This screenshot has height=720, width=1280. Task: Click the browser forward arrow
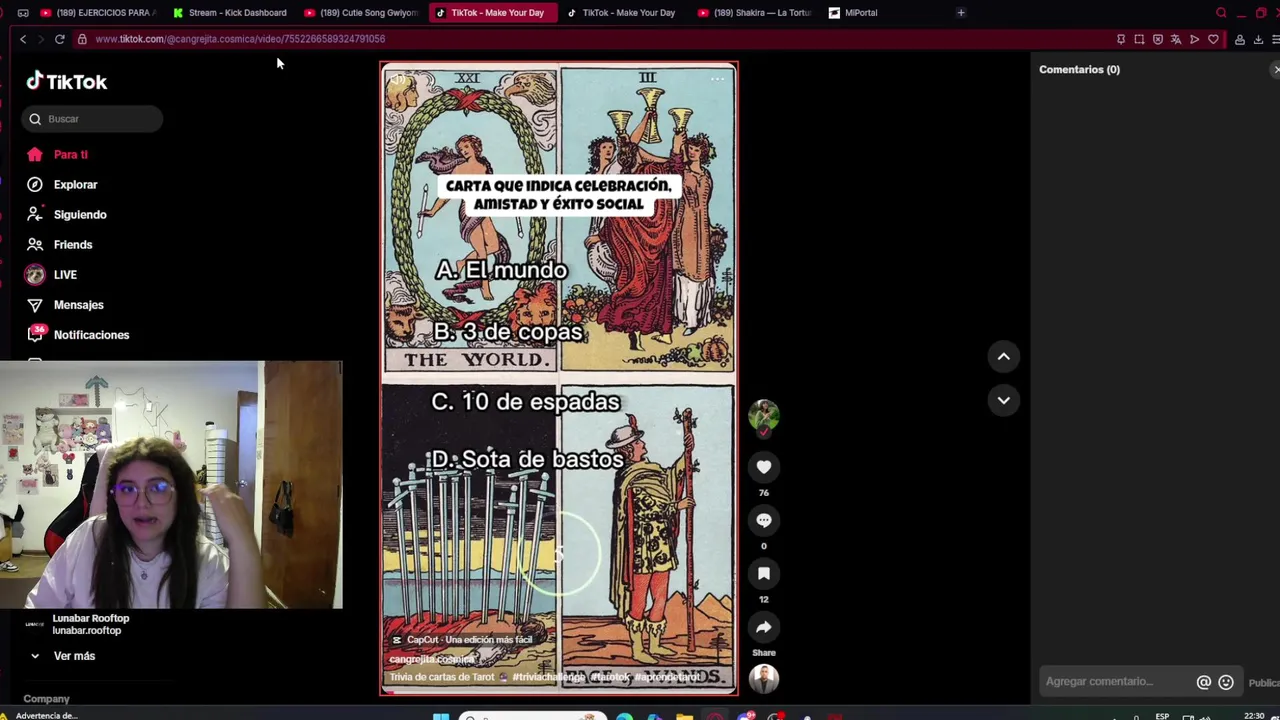coord(41,39)
